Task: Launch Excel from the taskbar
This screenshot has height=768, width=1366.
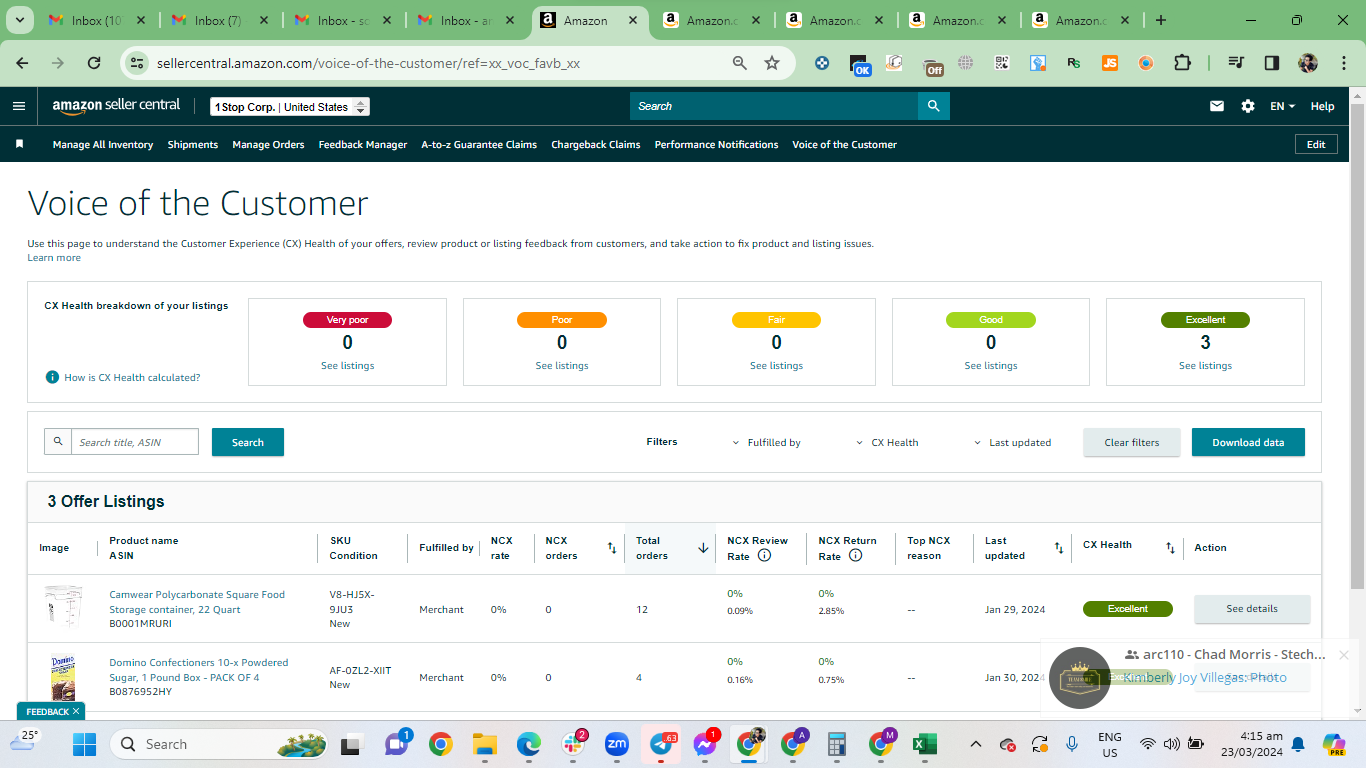Action: pos(925,744)
